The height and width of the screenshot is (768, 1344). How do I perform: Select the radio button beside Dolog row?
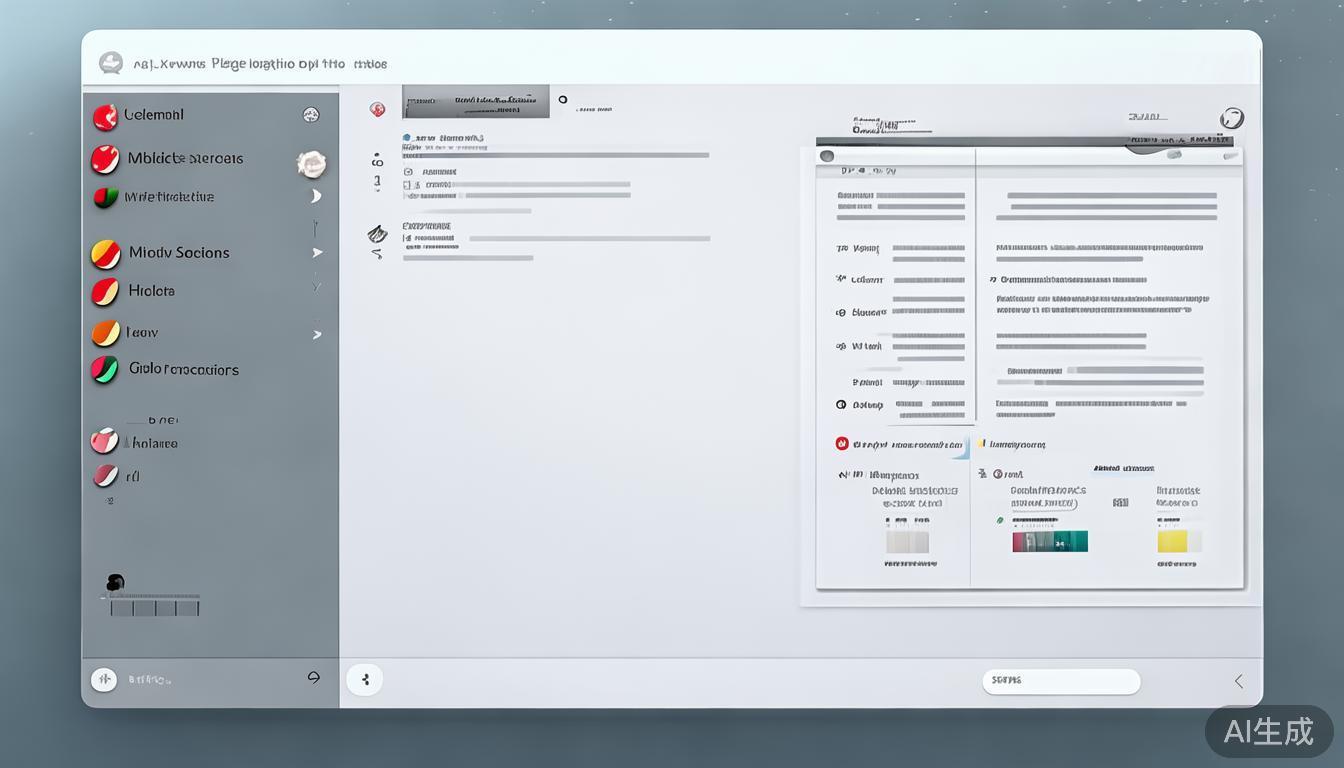tap(841, 405)
